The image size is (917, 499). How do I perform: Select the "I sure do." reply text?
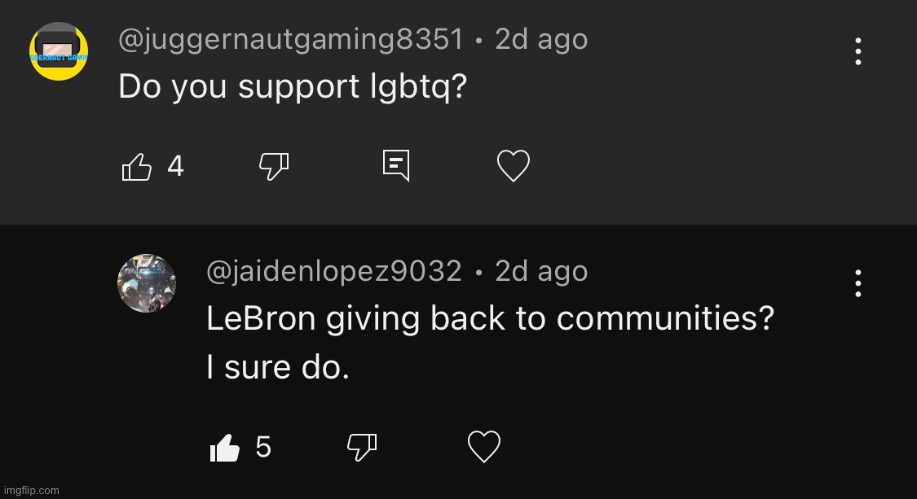tap(278, 368)
